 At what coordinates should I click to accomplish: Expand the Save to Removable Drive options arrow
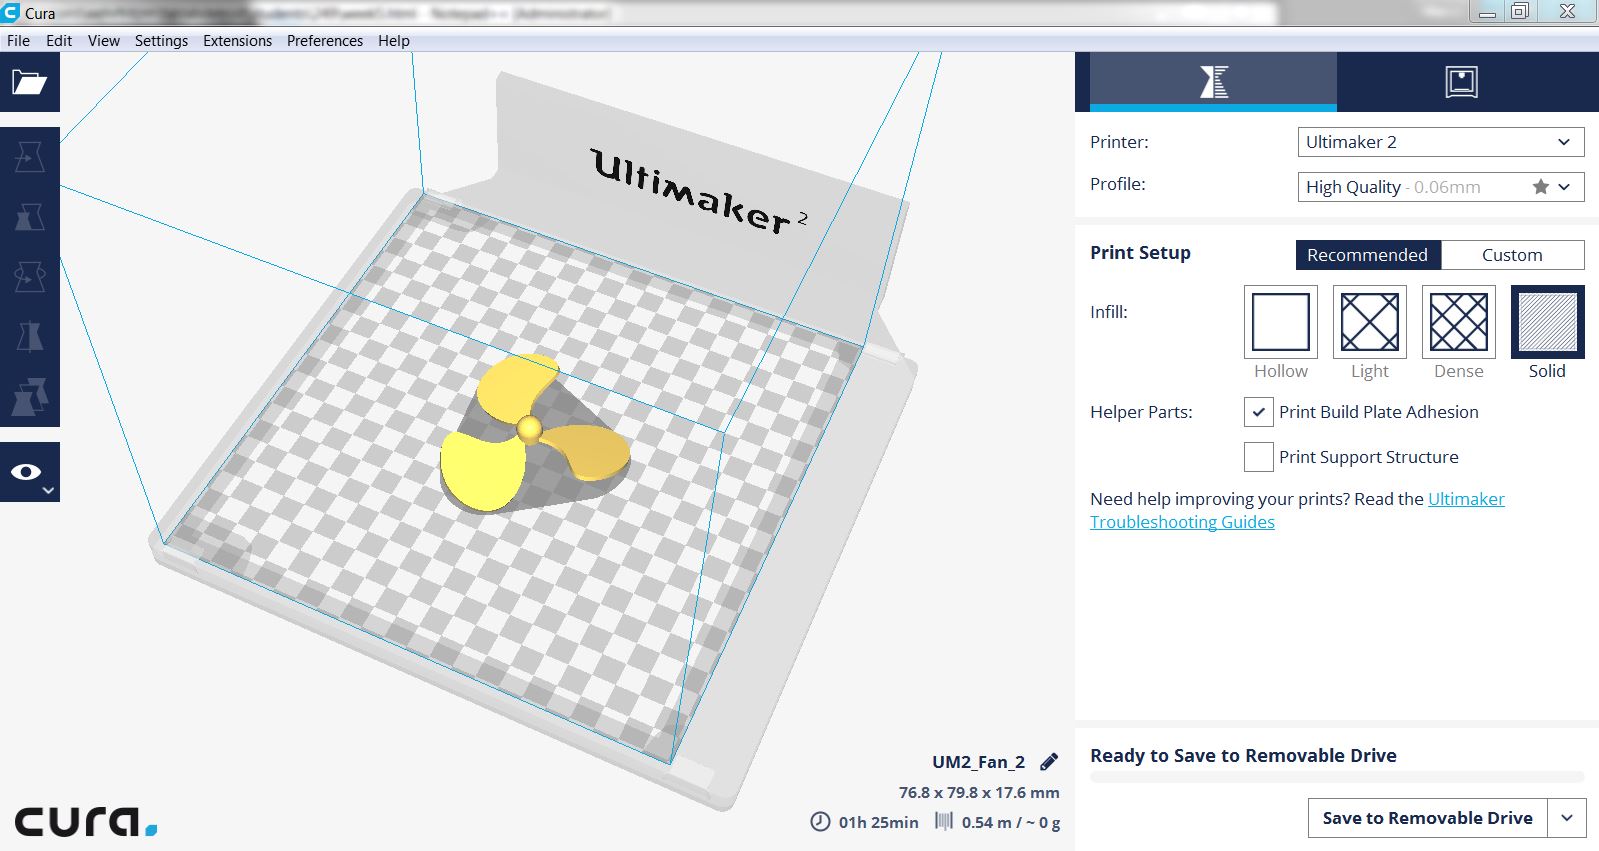pyautogui.click(x=1567, y=818)
